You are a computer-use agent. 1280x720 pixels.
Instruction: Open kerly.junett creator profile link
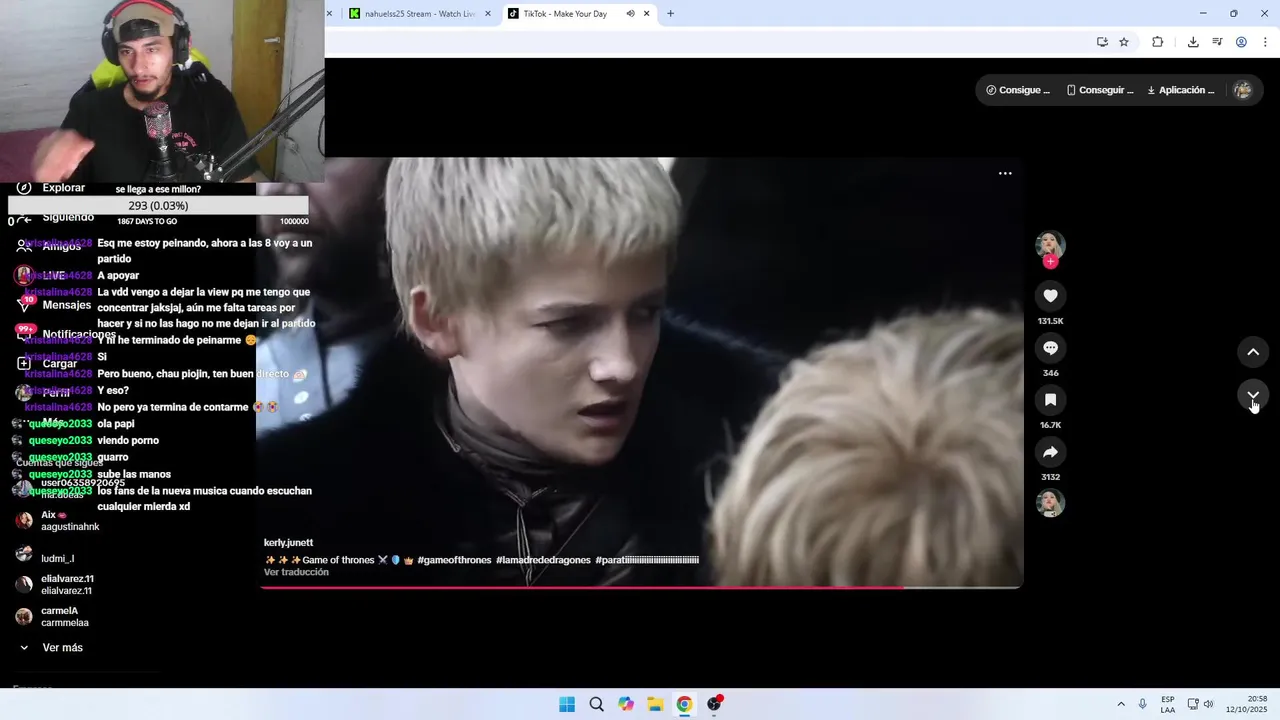click(288, 543)
